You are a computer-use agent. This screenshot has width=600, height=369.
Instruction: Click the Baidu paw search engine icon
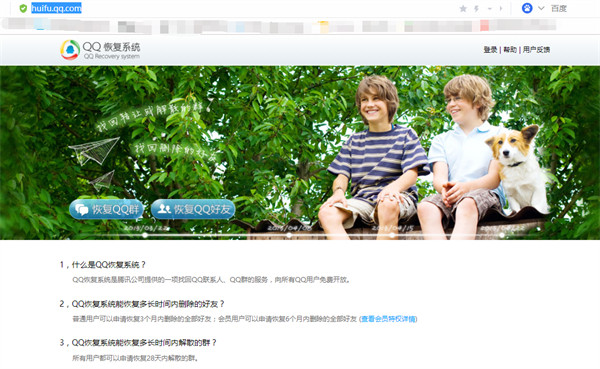tap(527, 8)
